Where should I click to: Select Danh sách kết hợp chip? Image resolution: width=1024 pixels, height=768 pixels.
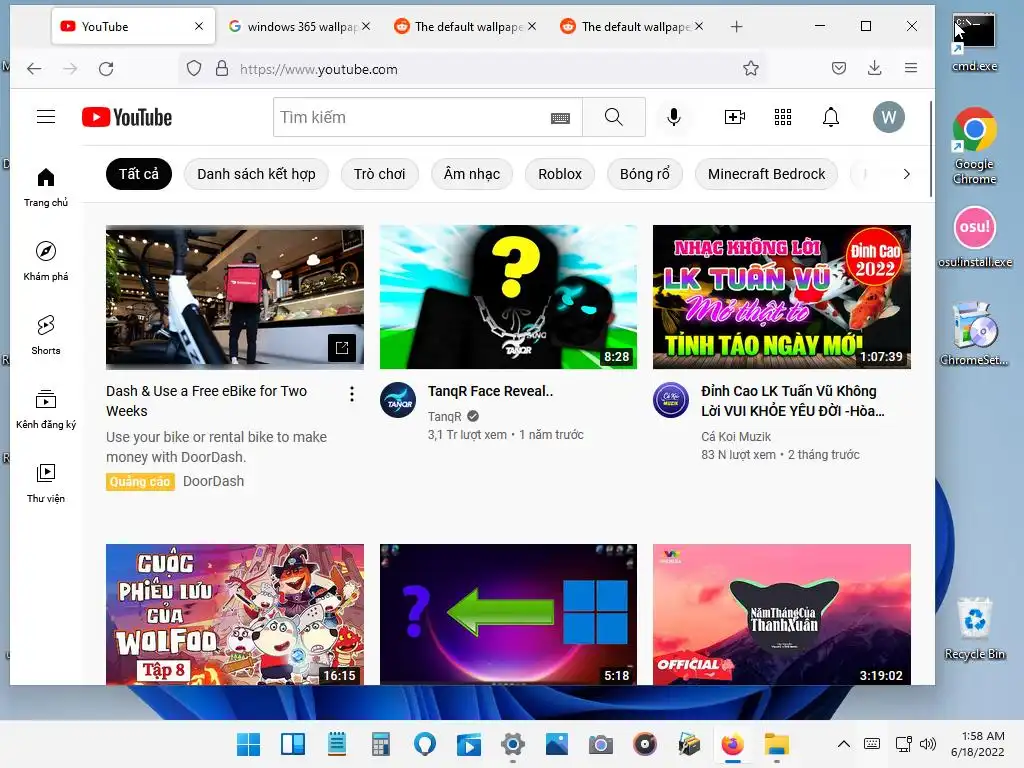[x=256, y=174]
